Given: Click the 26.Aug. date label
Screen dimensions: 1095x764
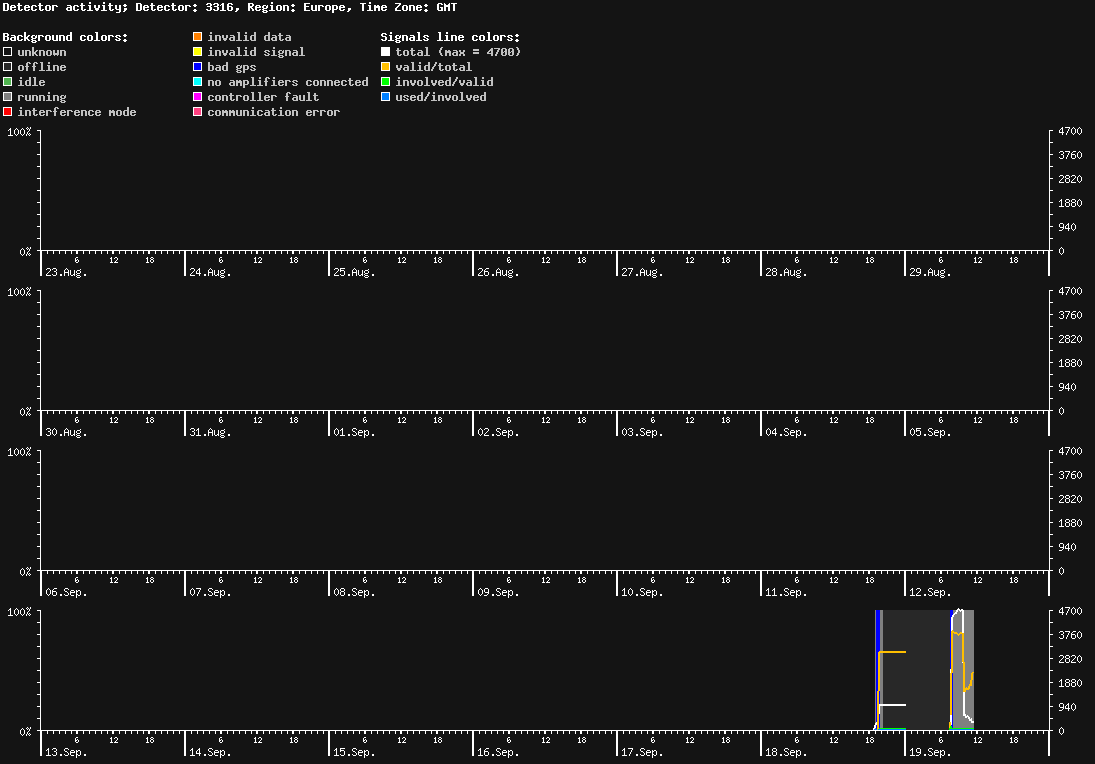Looking at the screenshot, I should [x=499, y=272].
